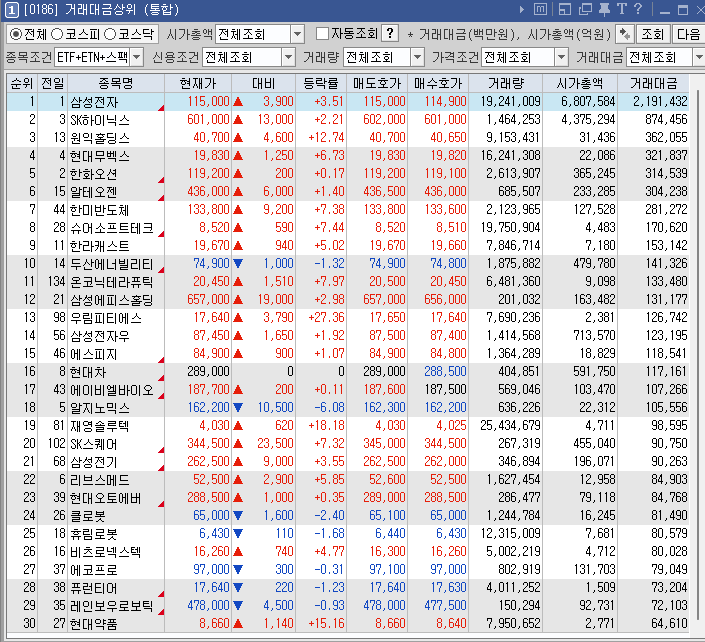Click the 시가총액 table column header
This screenshot has height=642, width=705.
tap(580, 83)
